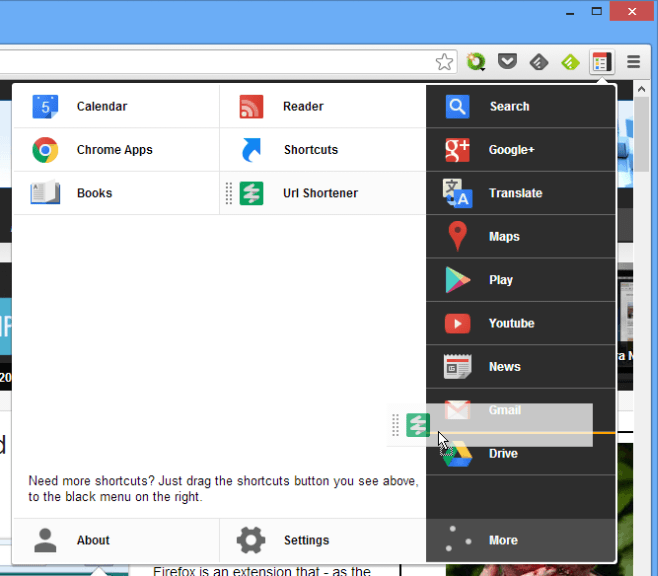Click the Translate label in the black menu
The image size is (658, 576).
point(515,193)
